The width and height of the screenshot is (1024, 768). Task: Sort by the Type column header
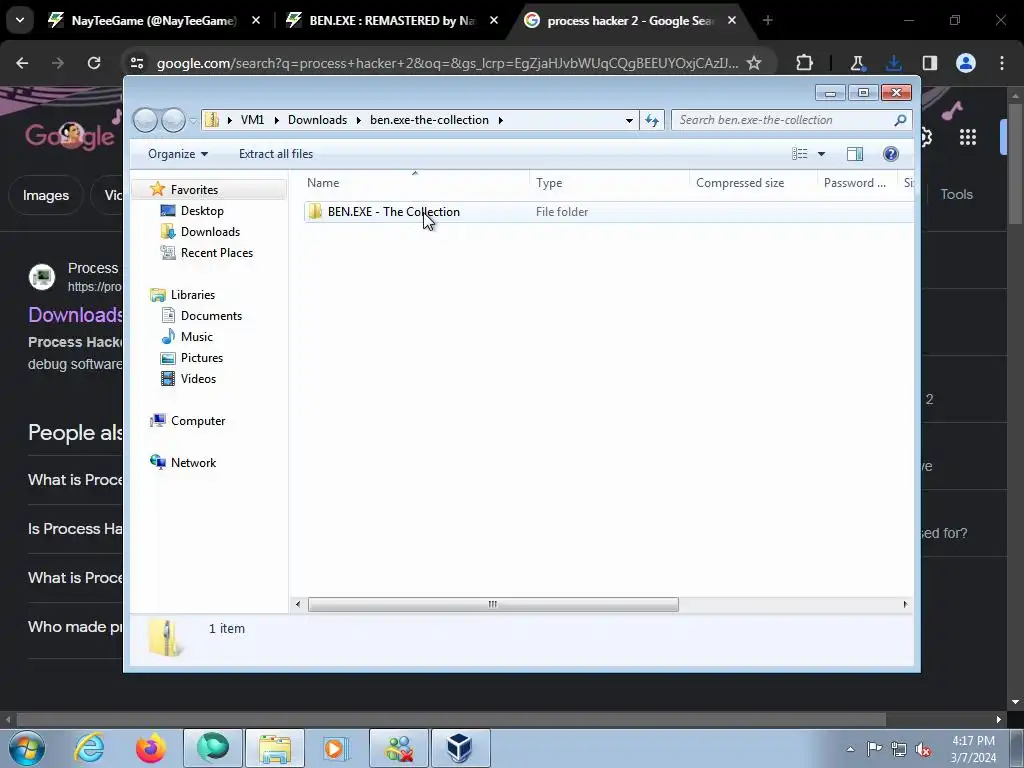tap(609, 183)
